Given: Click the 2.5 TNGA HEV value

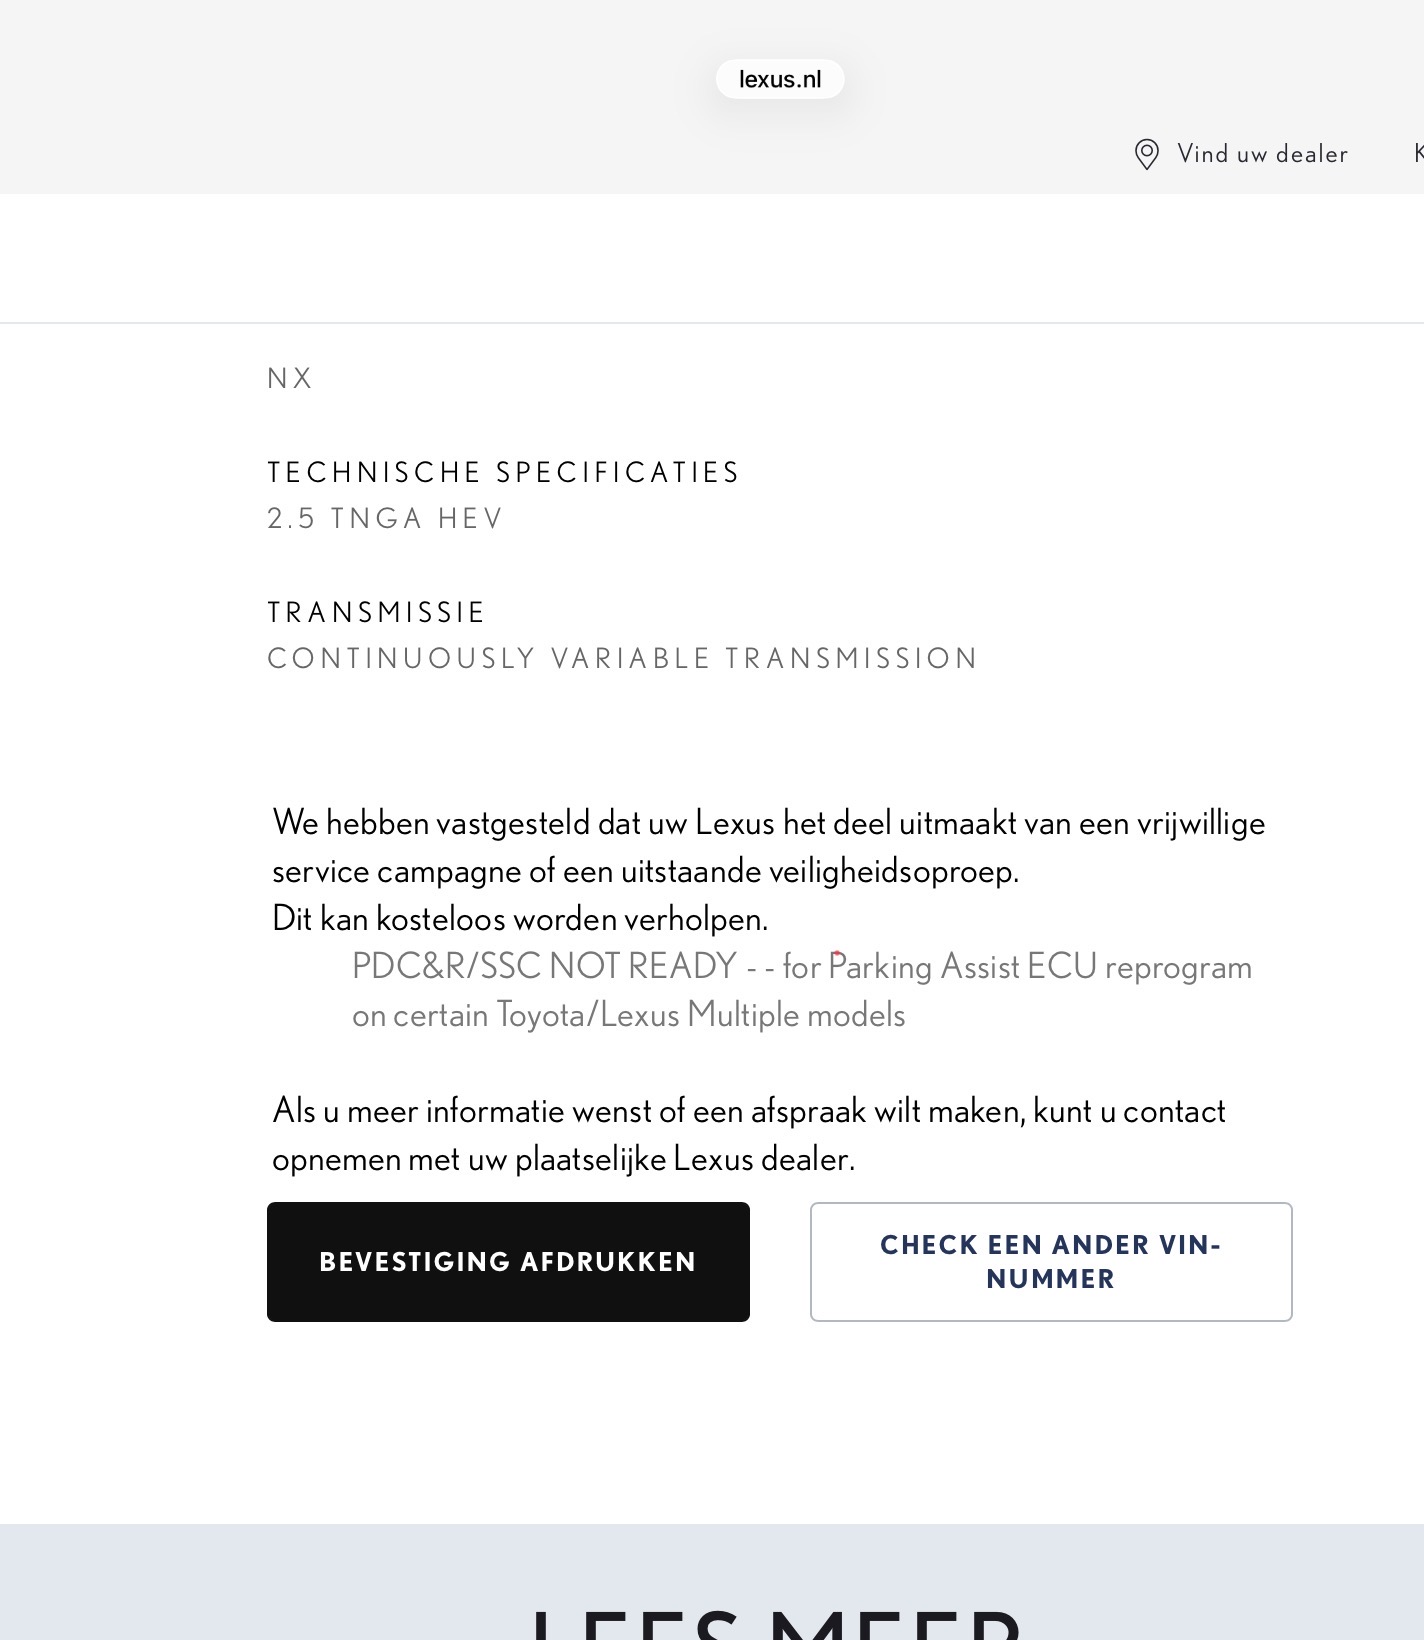Looking at the screenshot, I should (x=385, y=518).
